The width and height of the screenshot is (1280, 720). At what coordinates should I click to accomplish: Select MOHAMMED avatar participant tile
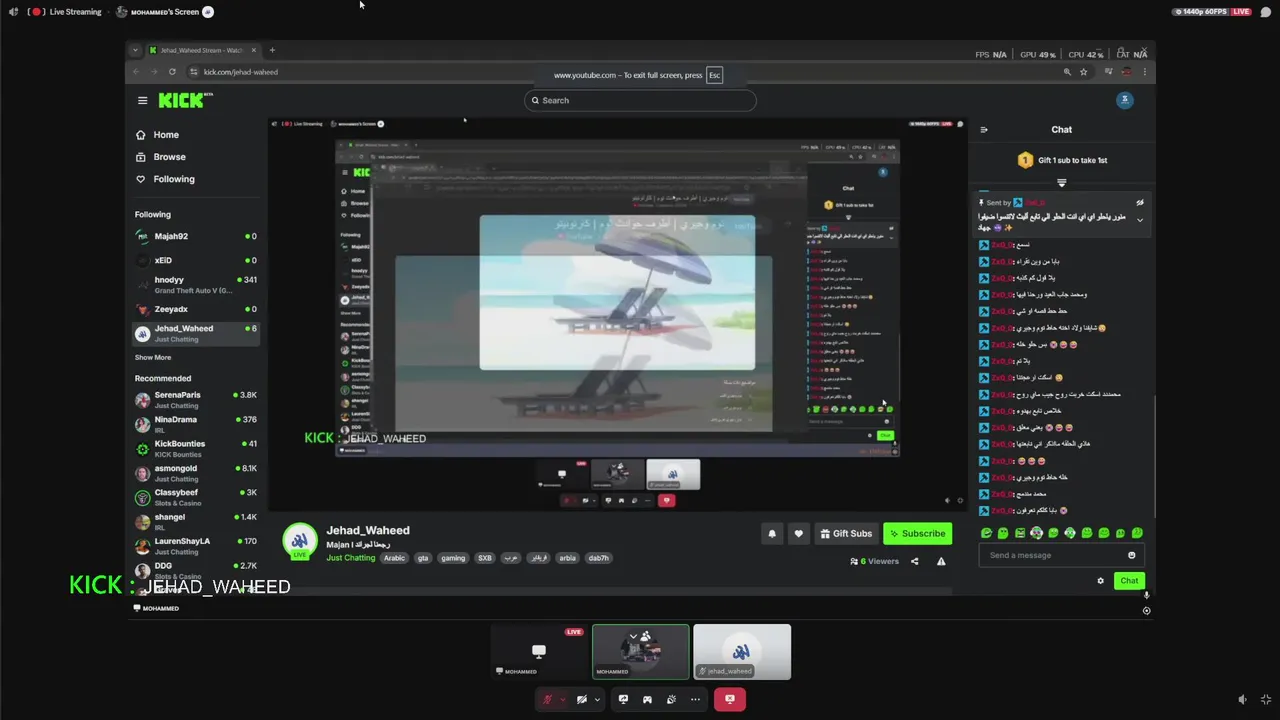click(640, 652)
